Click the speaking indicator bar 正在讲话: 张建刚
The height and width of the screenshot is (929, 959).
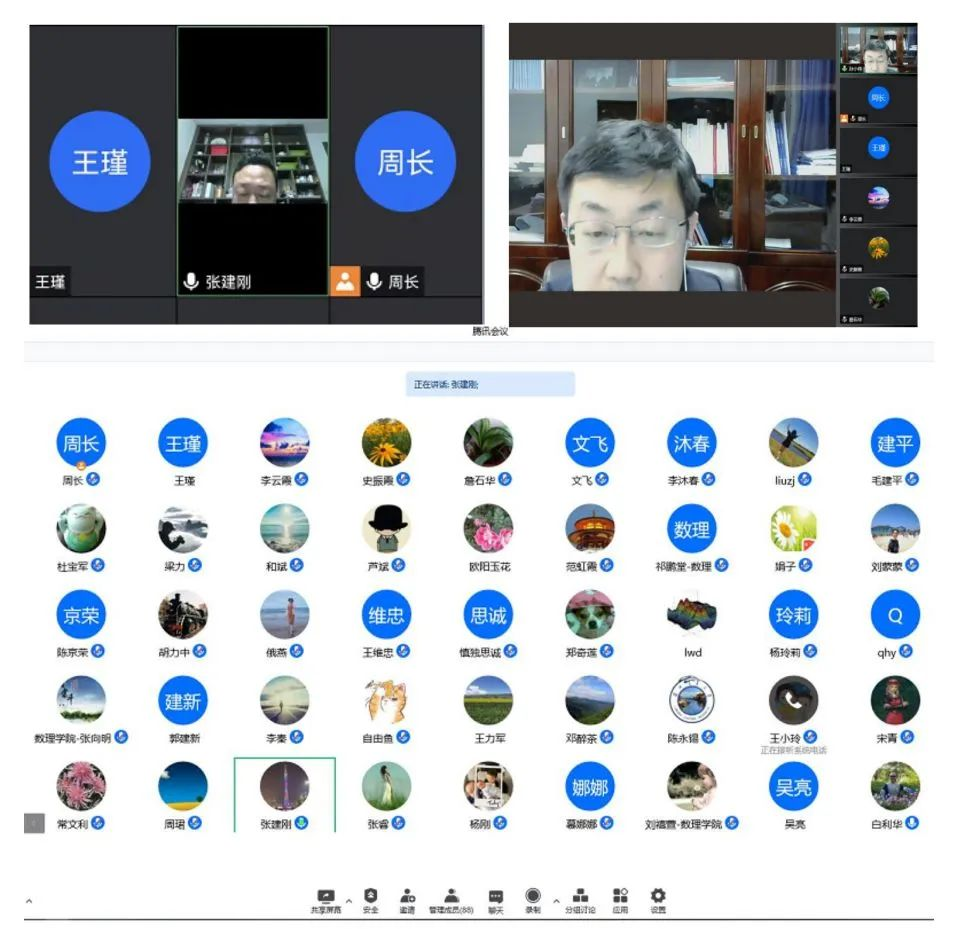[x=490, y=384]
